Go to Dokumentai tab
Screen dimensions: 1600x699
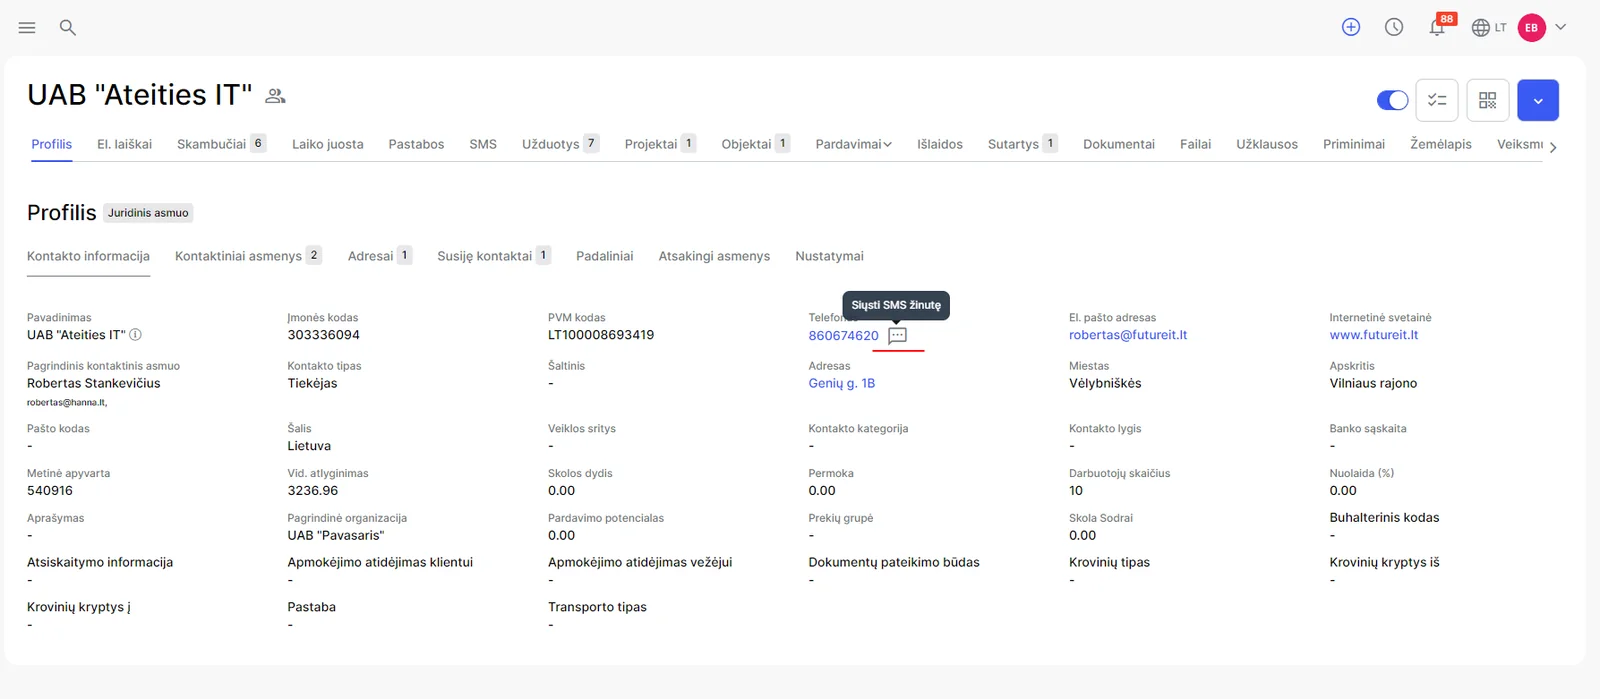(x=1119, y=144)
